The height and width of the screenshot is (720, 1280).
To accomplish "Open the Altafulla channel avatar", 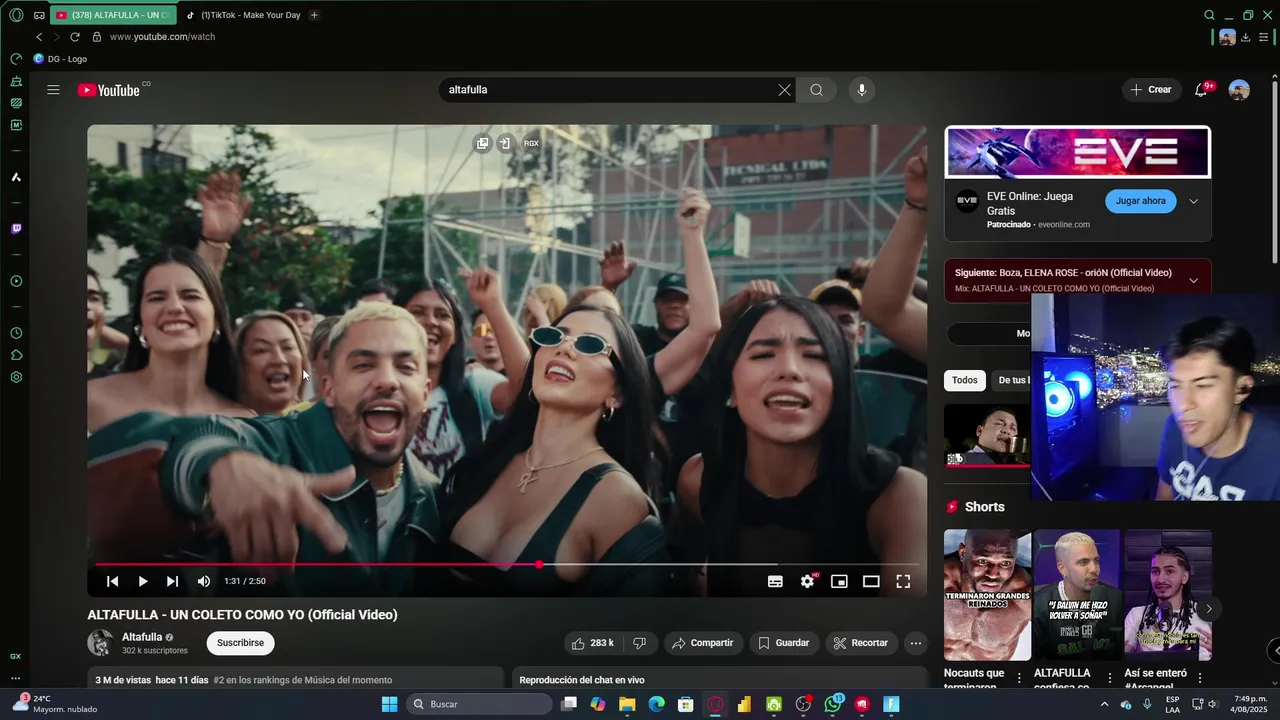I will coord(100,643).
